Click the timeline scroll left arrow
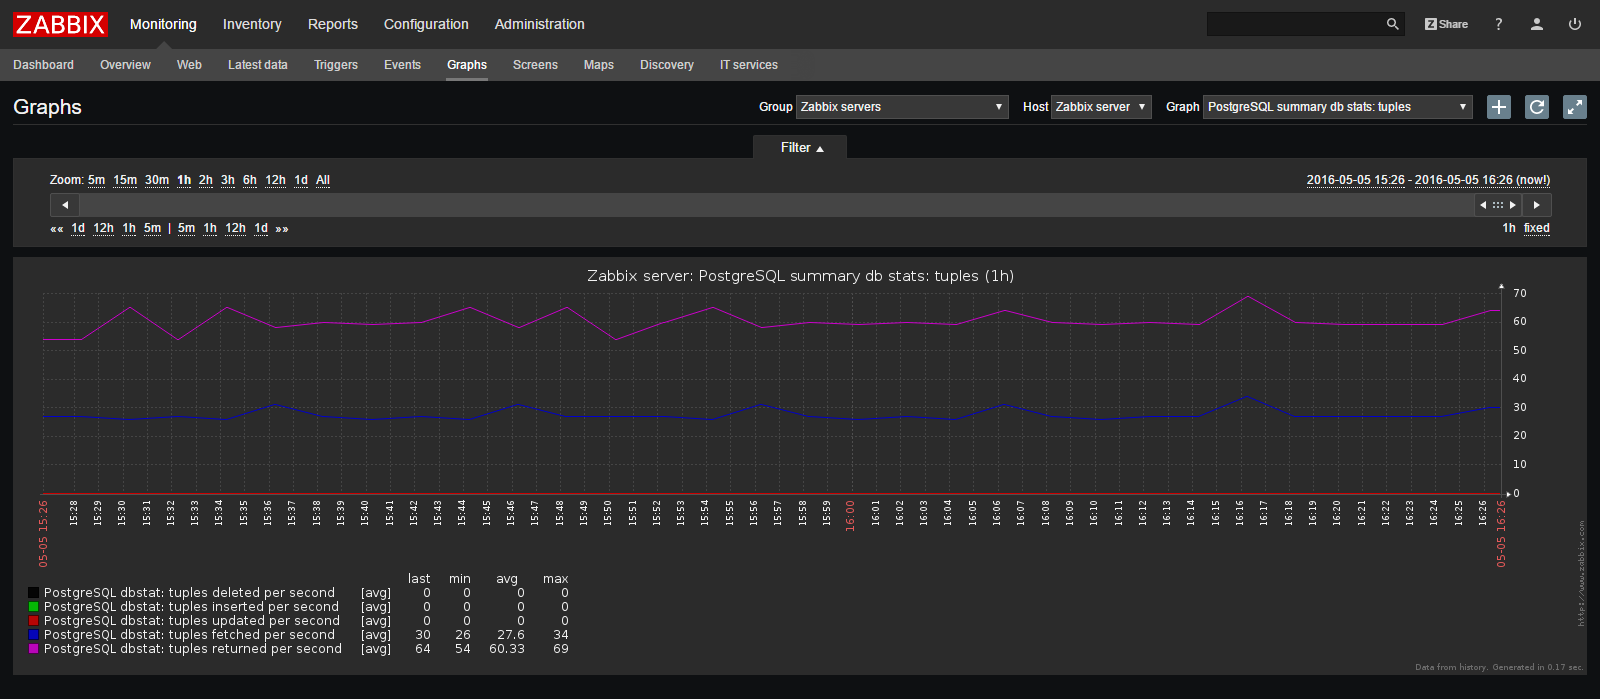Image resolution: width=1600 pixels, height=699 pixels. (x=65, y=205)
